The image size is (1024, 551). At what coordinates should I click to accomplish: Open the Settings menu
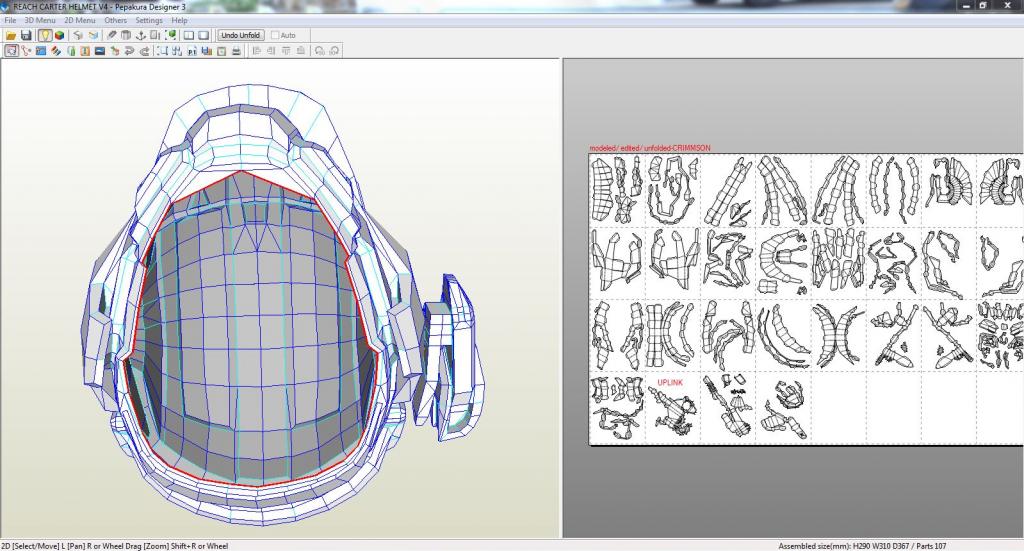click(149, 20)
